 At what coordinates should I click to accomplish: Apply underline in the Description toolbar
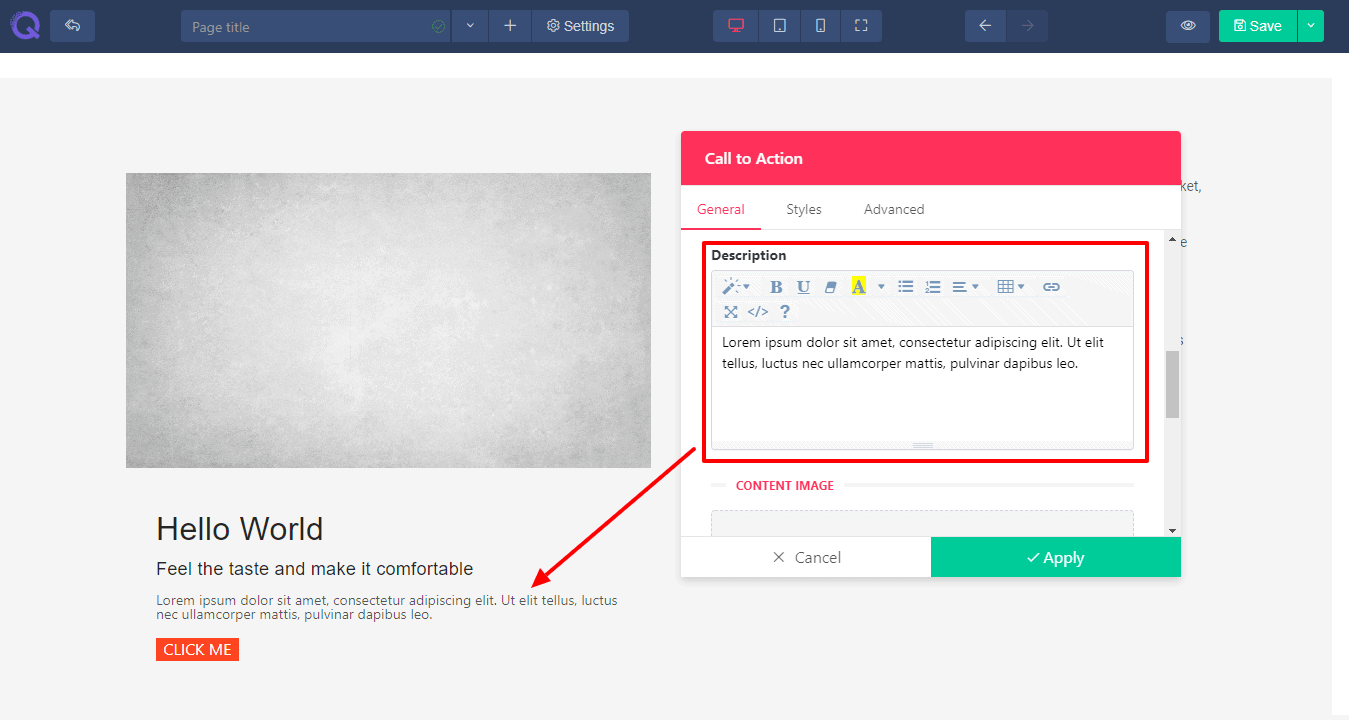coord(803,287)
